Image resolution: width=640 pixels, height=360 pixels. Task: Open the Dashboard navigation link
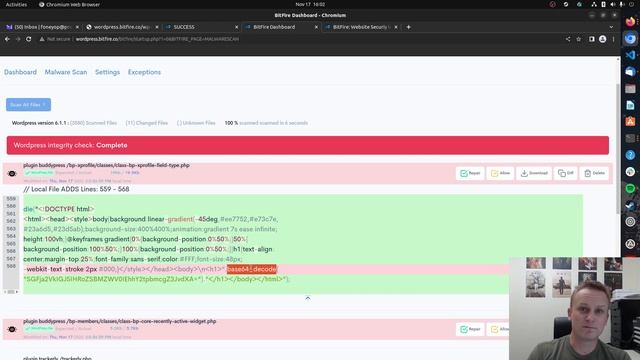coord(20,72)
